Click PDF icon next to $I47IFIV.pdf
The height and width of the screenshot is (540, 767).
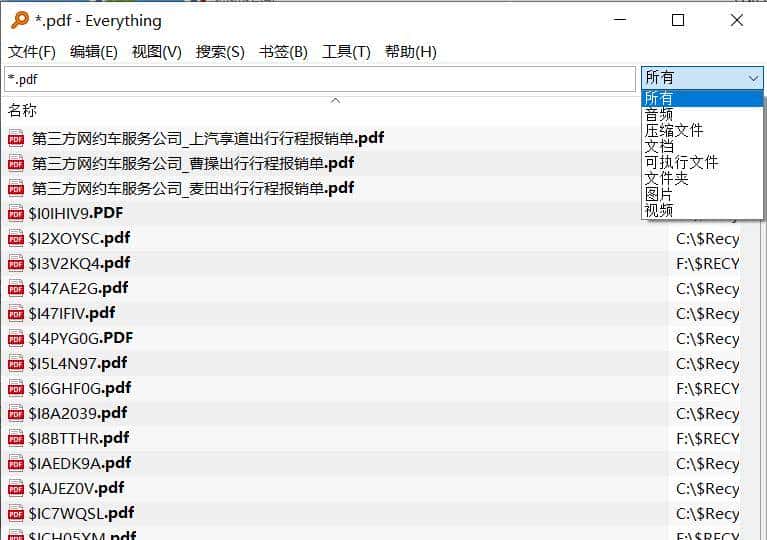16,313
